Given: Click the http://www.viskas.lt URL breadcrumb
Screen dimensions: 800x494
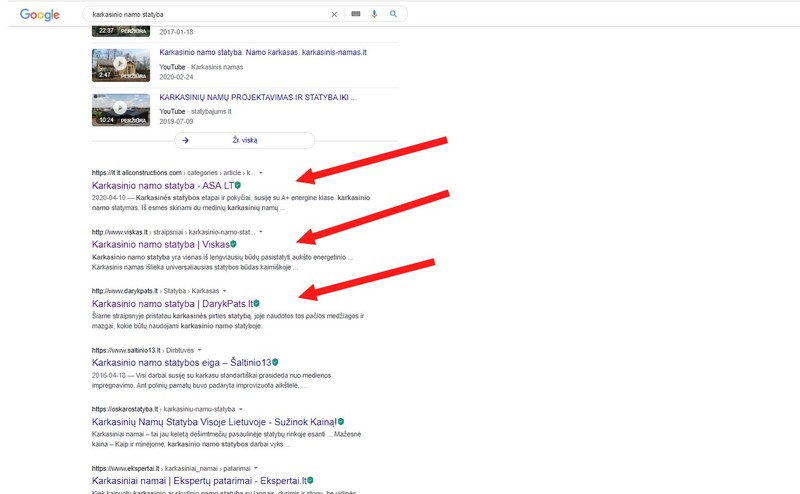Looking at the screenshot, I should [173, 232].
